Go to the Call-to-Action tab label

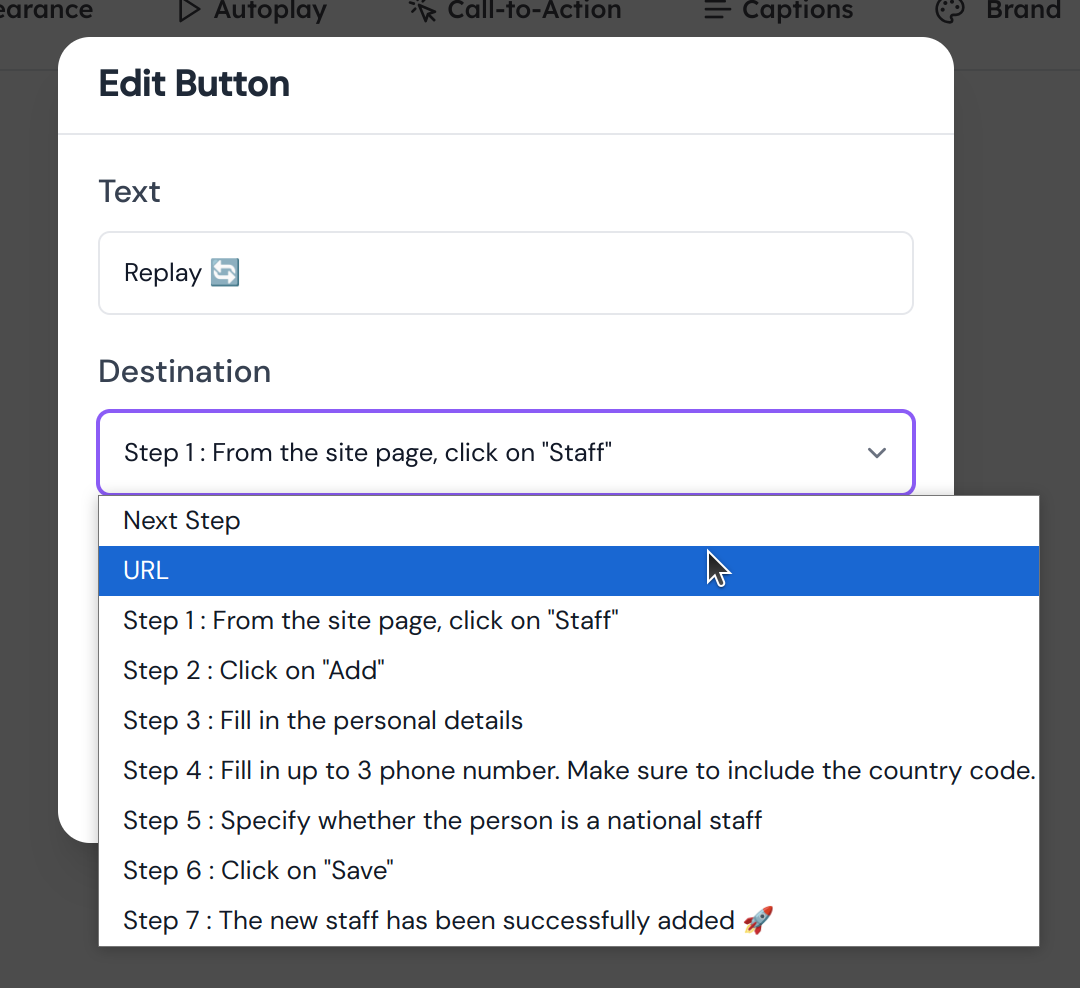click(x=534, y=11)
